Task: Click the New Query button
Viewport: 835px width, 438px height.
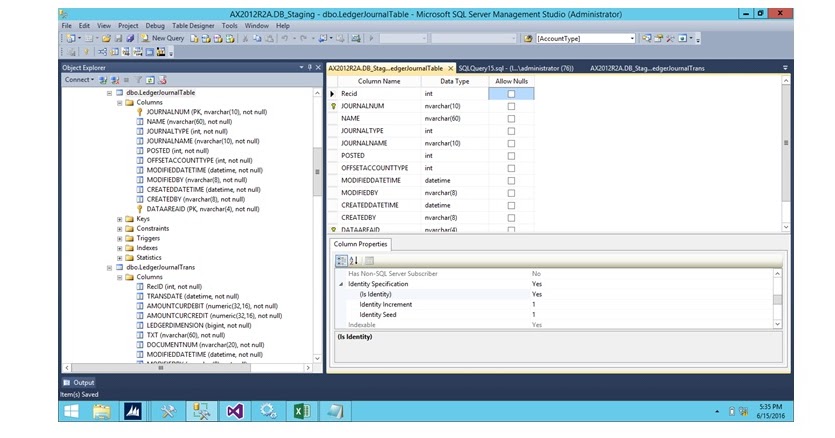Action: tap(162, 38)
